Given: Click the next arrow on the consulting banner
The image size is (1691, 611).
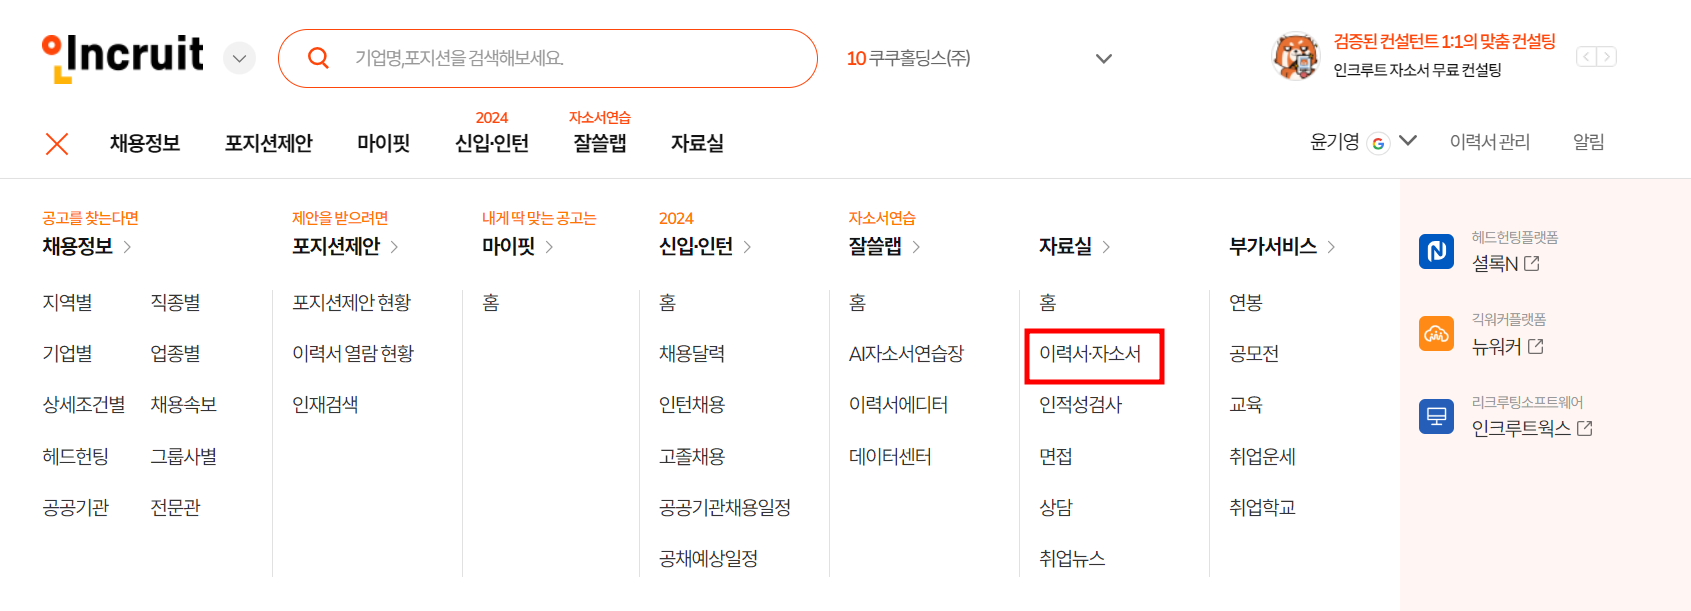Looking at the screenshot, I should (1607, 56).
